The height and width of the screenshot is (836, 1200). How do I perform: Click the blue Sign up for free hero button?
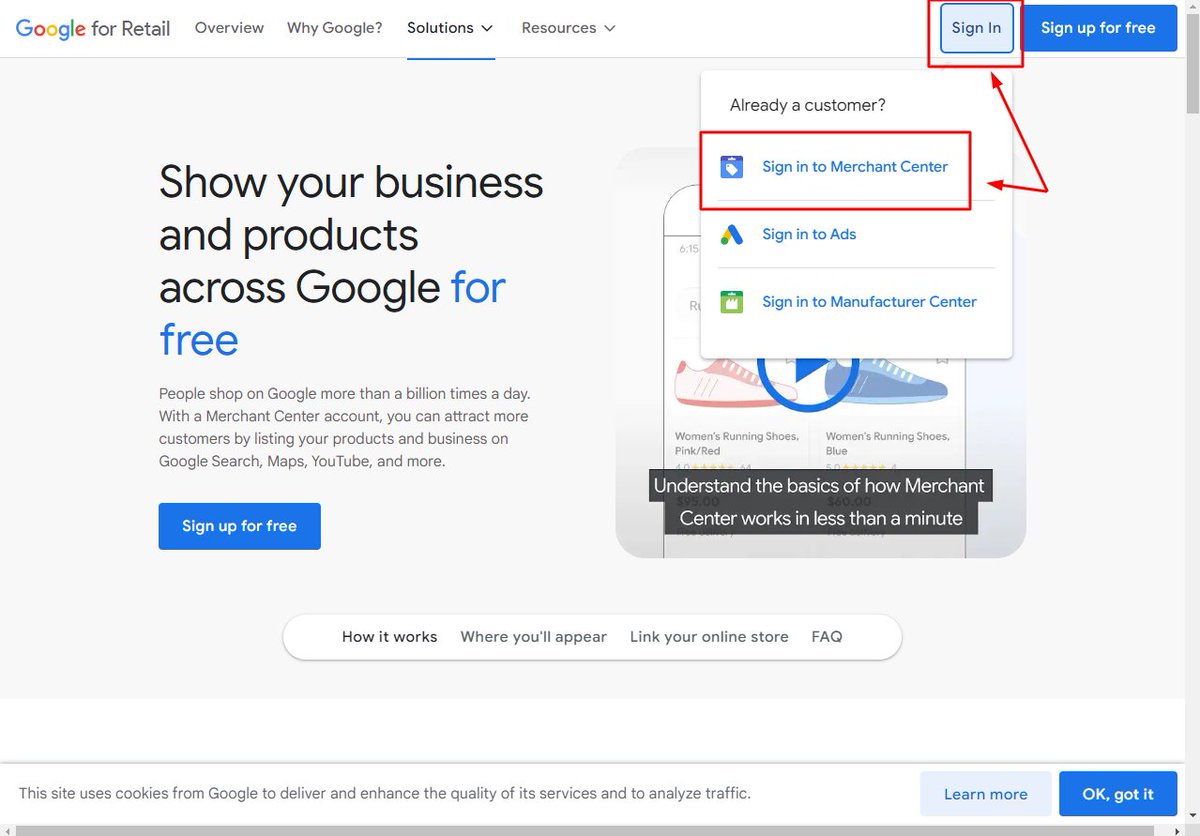click(x=239, y=525)
